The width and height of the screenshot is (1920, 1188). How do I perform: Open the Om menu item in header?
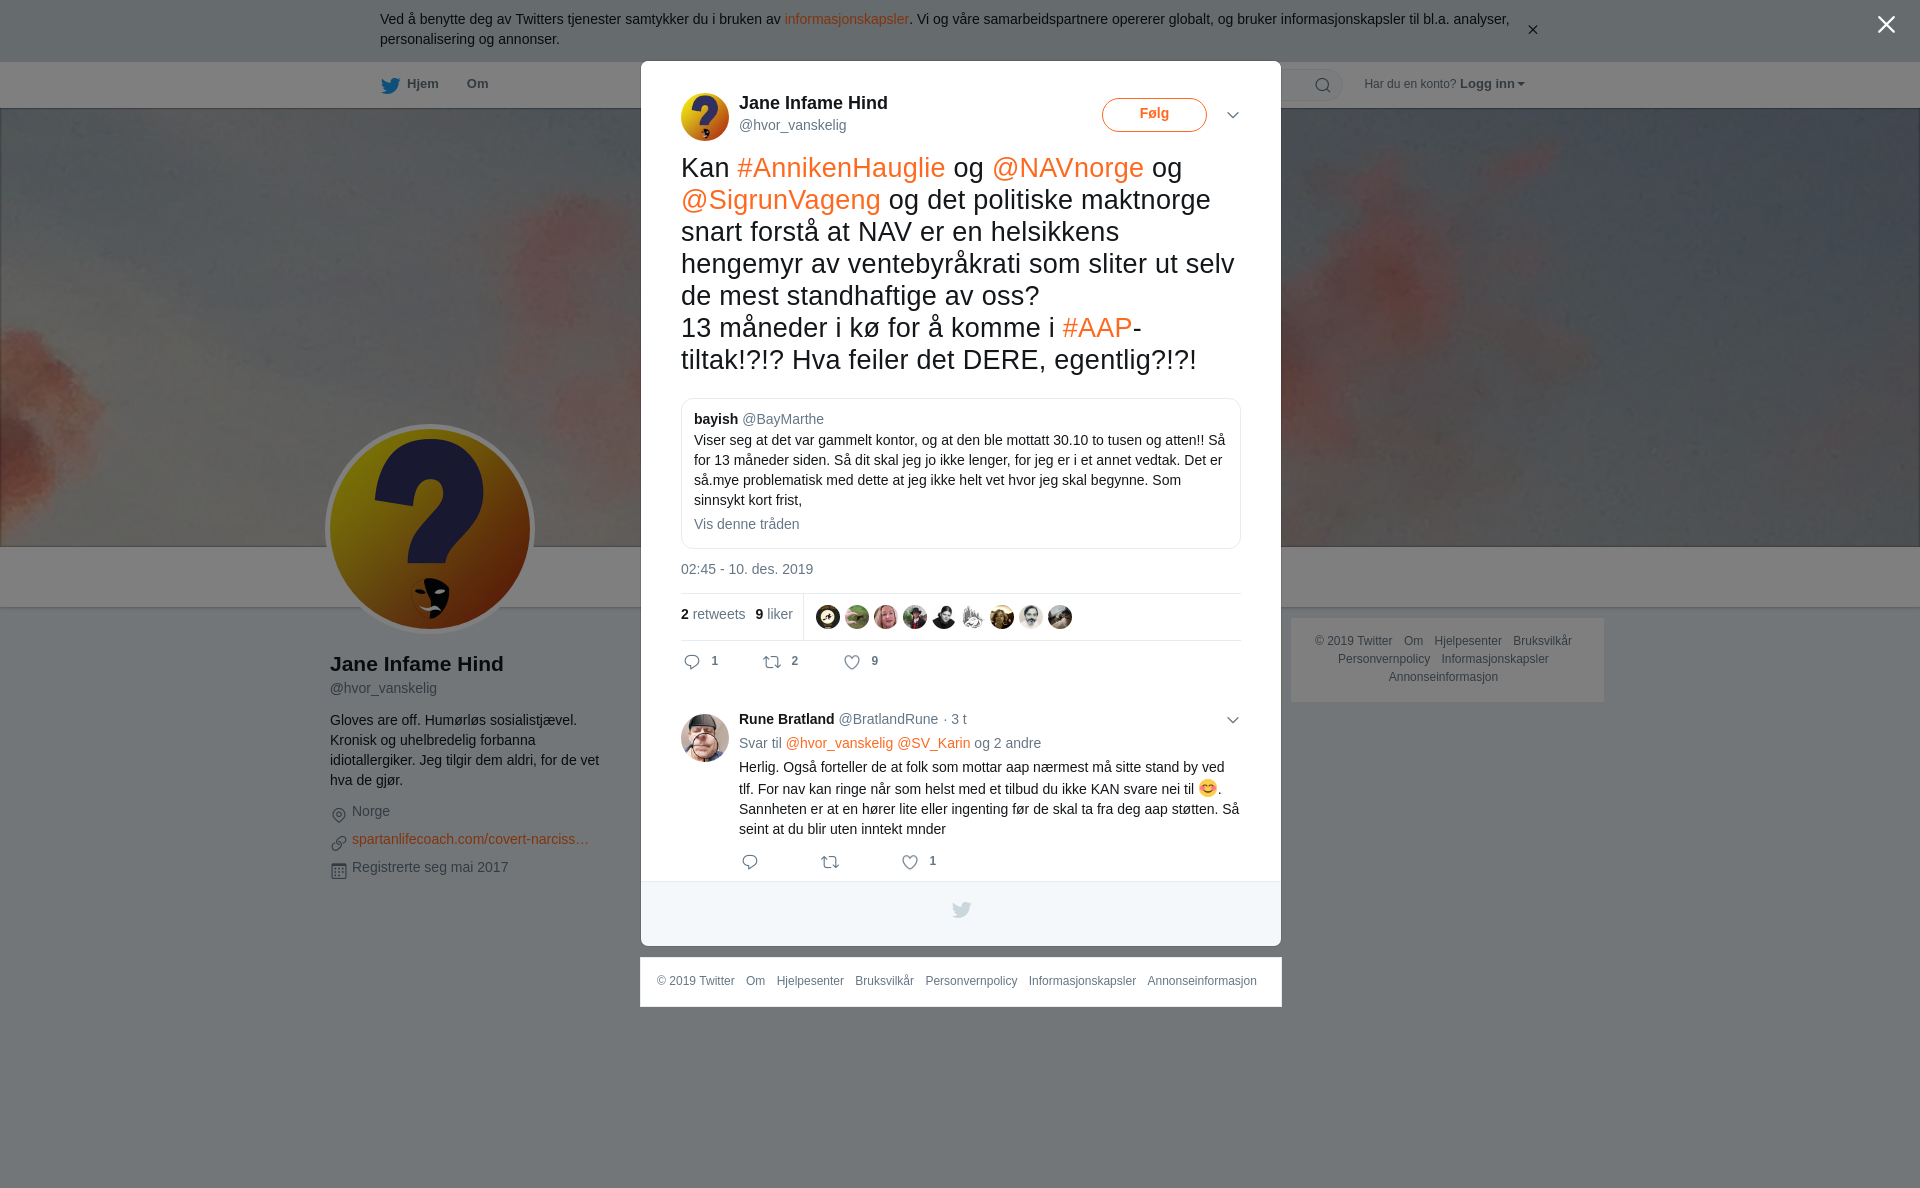(x=477, y=84)
